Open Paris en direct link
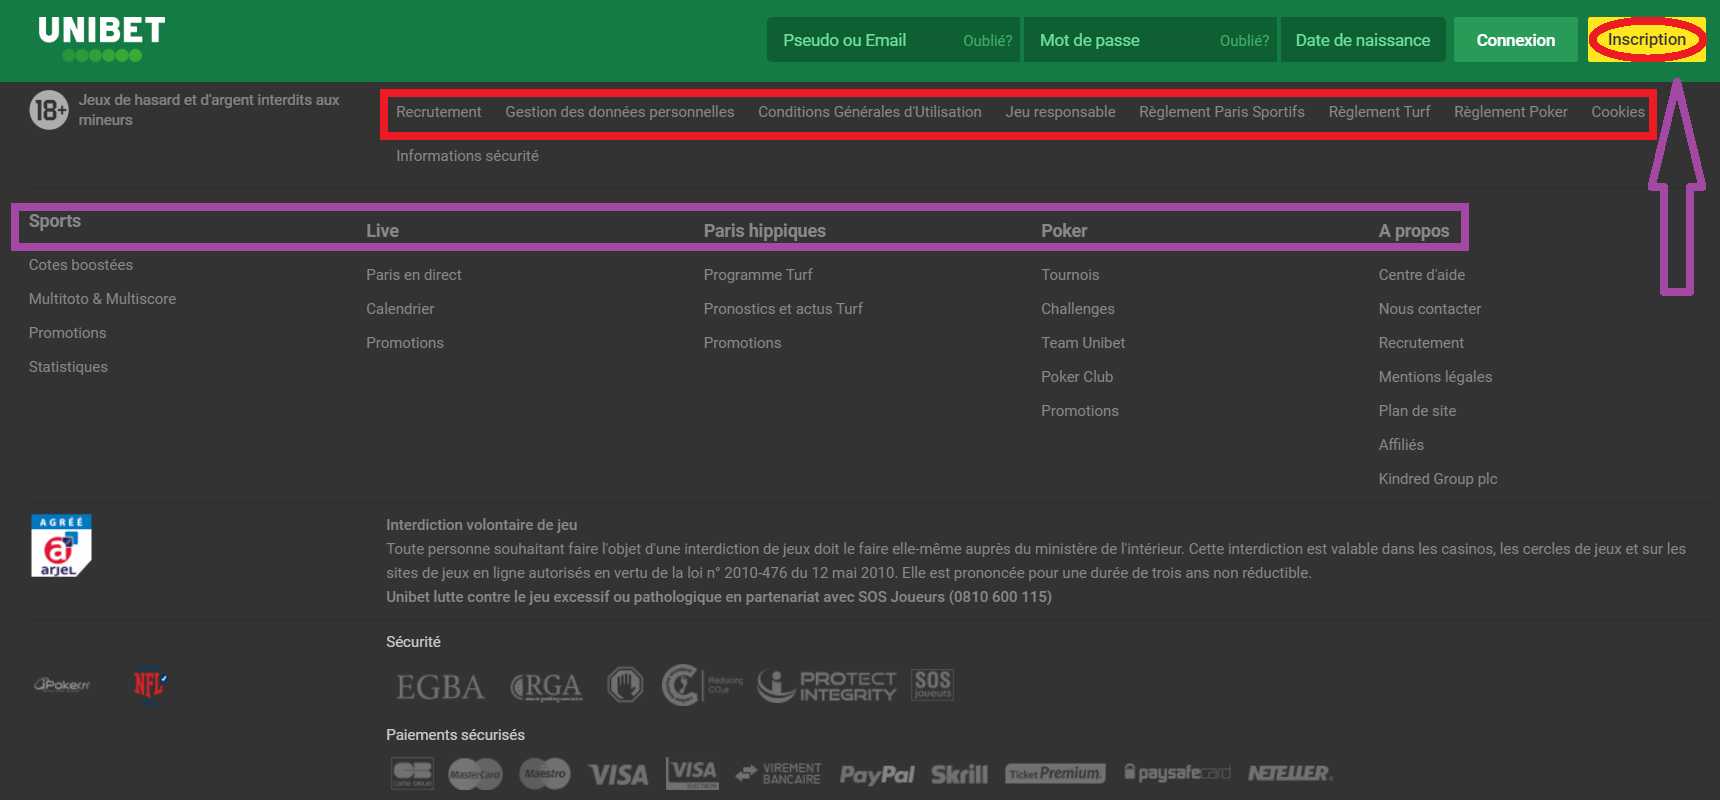 point(414,275)
